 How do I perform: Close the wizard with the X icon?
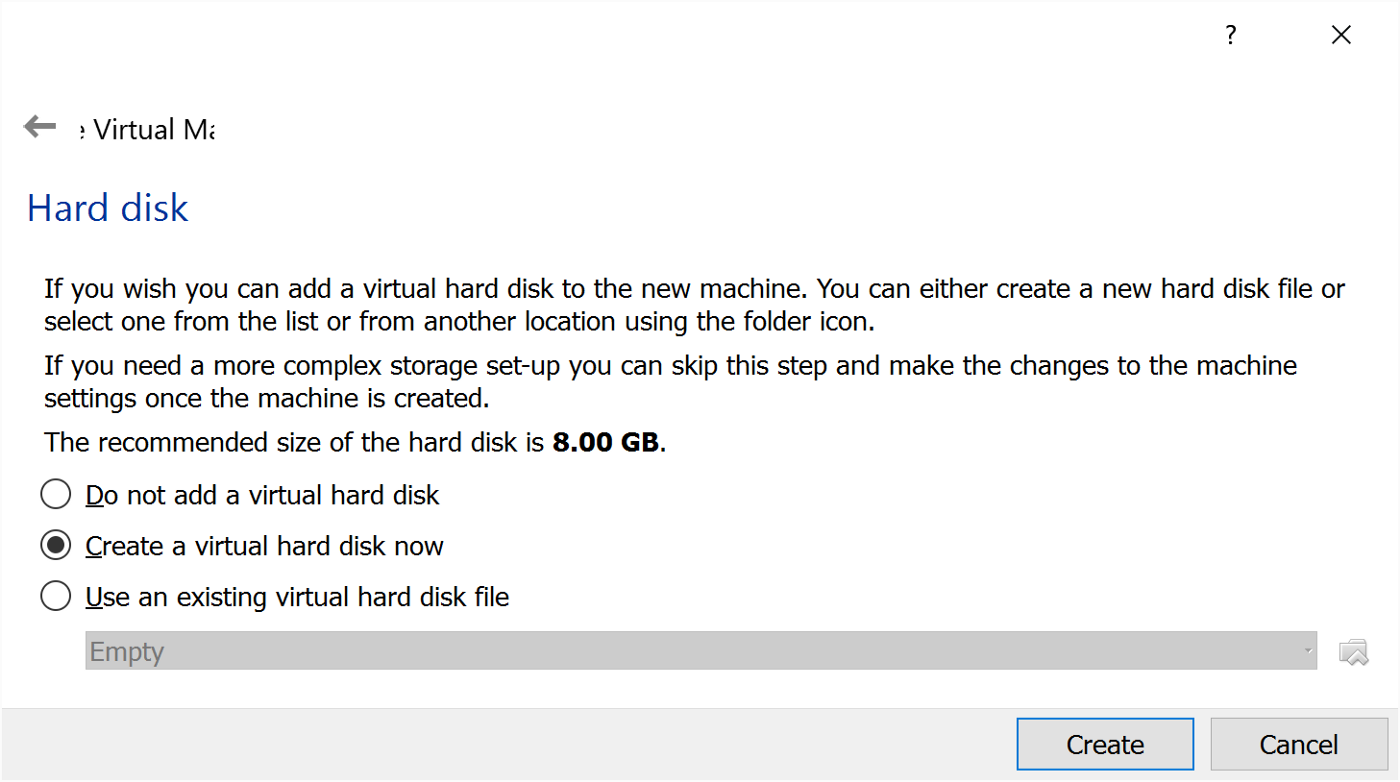click(x=1341, y=36)
